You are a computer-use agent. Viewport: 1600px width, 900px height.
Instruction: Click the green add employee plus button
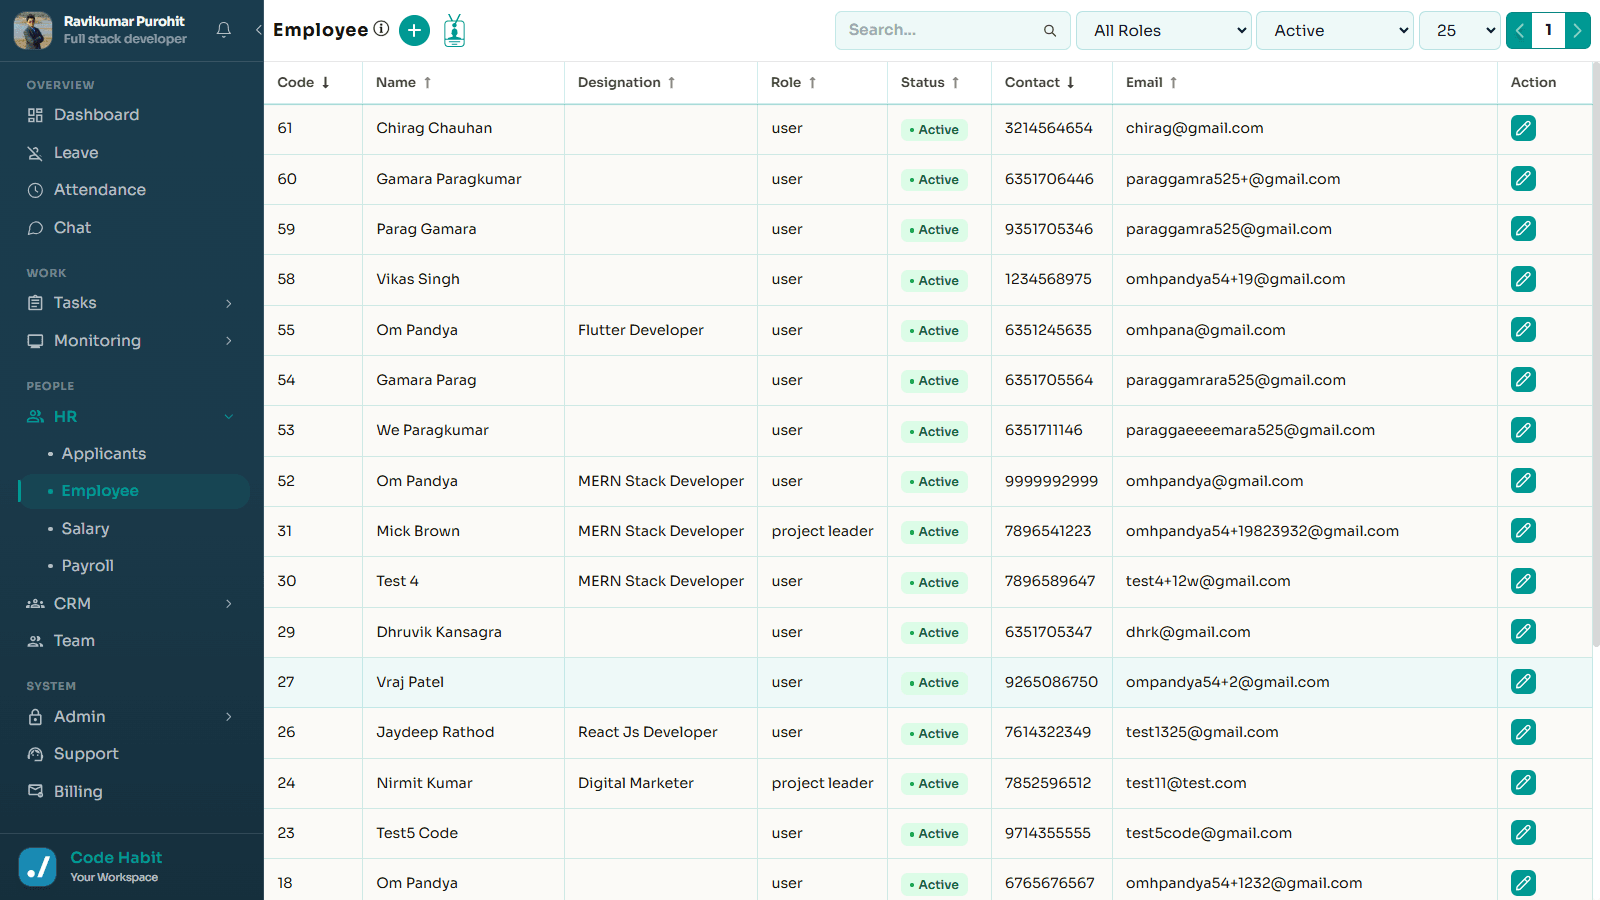coord(414,30)
